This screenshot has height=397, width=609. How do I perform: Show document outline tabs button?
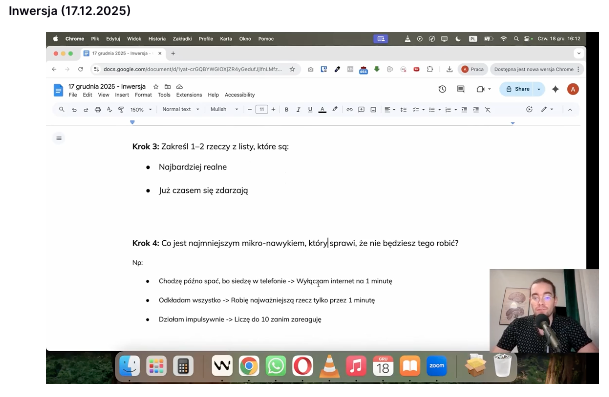[x=59, y=138]
